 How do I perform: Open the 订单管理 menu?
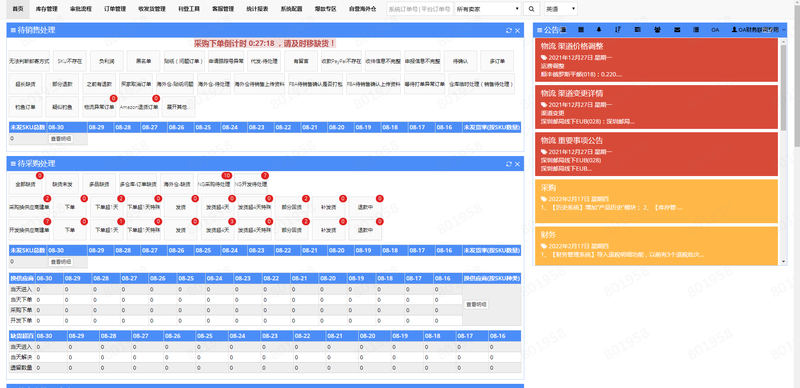[115, 9]
